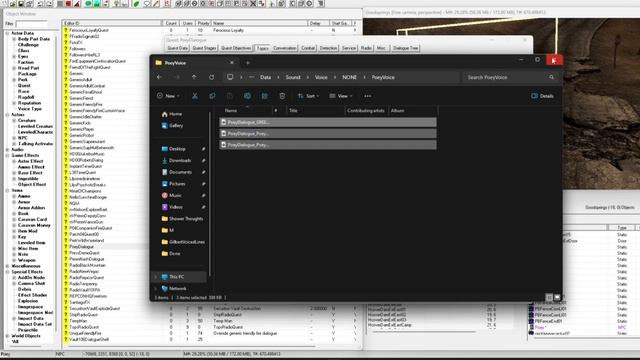Image resolution: width=640 pixels, height=360 pixels.
Task: Expand the This PC tree node
Action: pyautogui.click(x=156, y=277)
